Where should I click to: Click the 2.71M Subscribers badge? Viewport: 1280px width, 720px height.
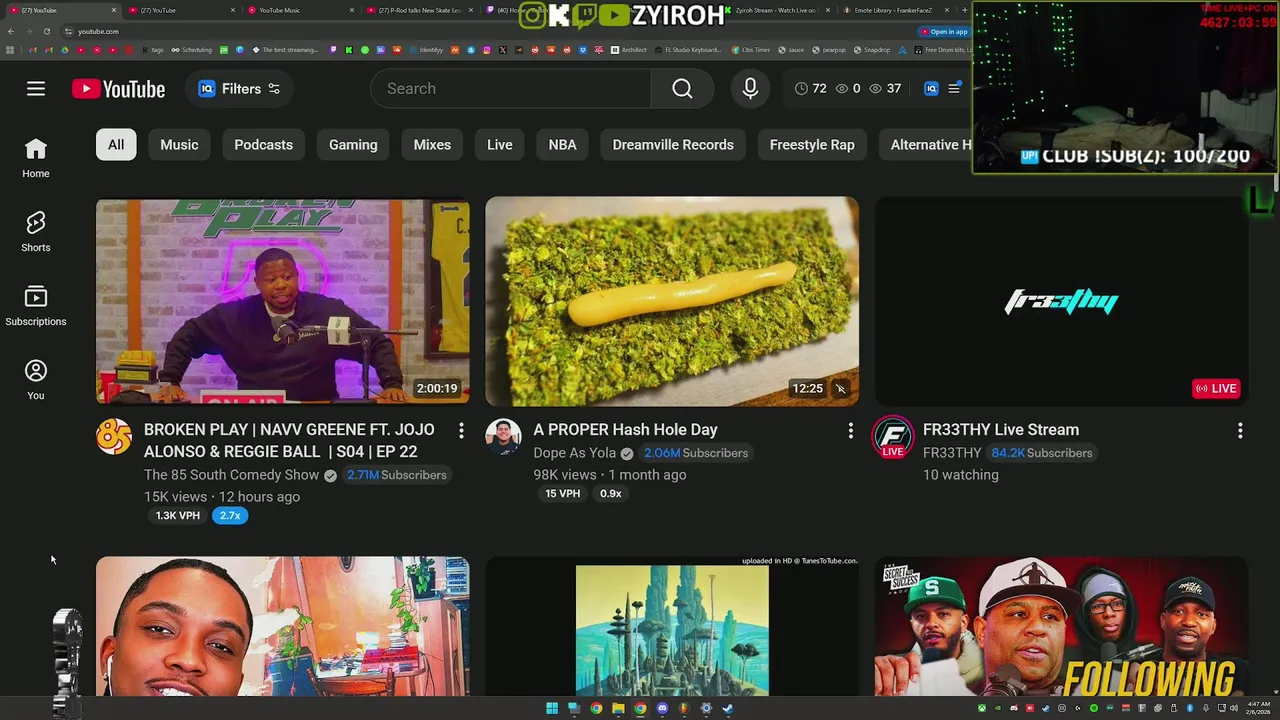(396, 475)
